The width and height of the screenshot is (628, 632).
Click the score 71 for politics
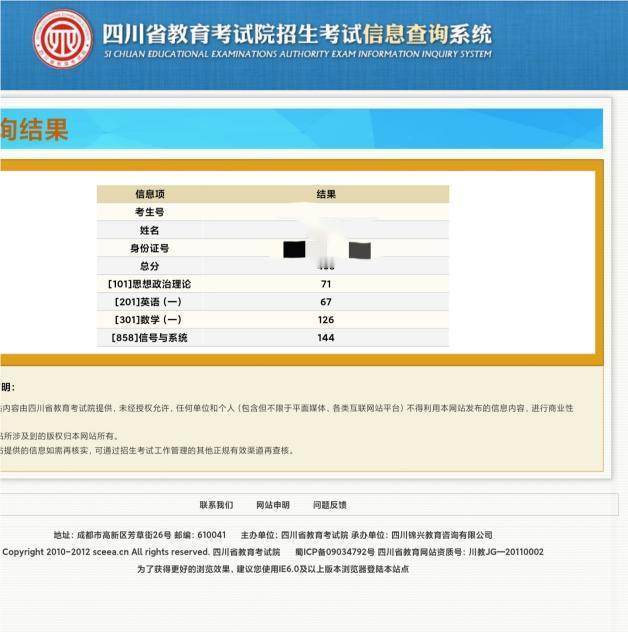pyautogui.click(x=326, y=284)
